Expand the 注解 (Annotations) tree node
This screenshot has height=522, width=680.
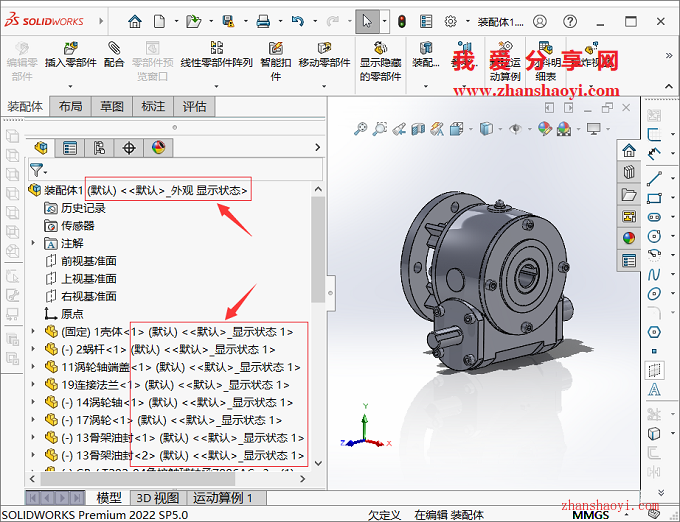pos(33,243)
